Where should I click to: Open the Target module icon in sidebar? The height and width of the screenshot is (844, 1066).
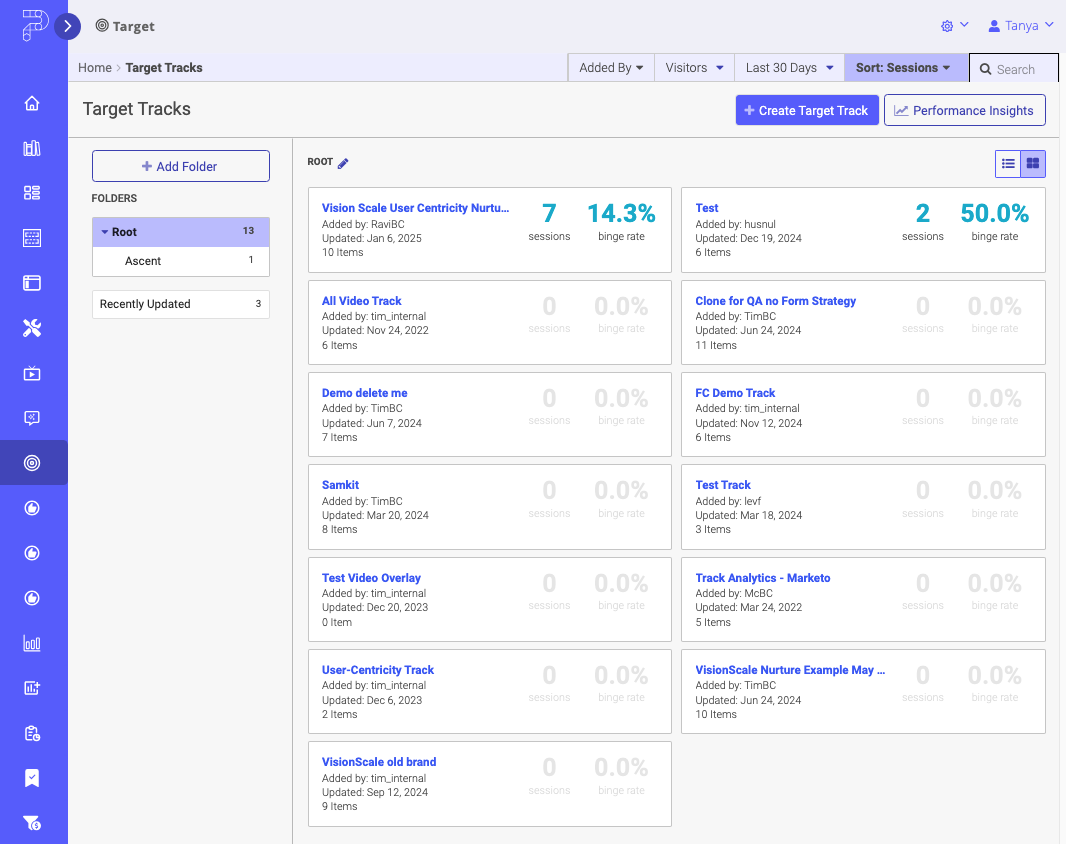coord(32,463)
